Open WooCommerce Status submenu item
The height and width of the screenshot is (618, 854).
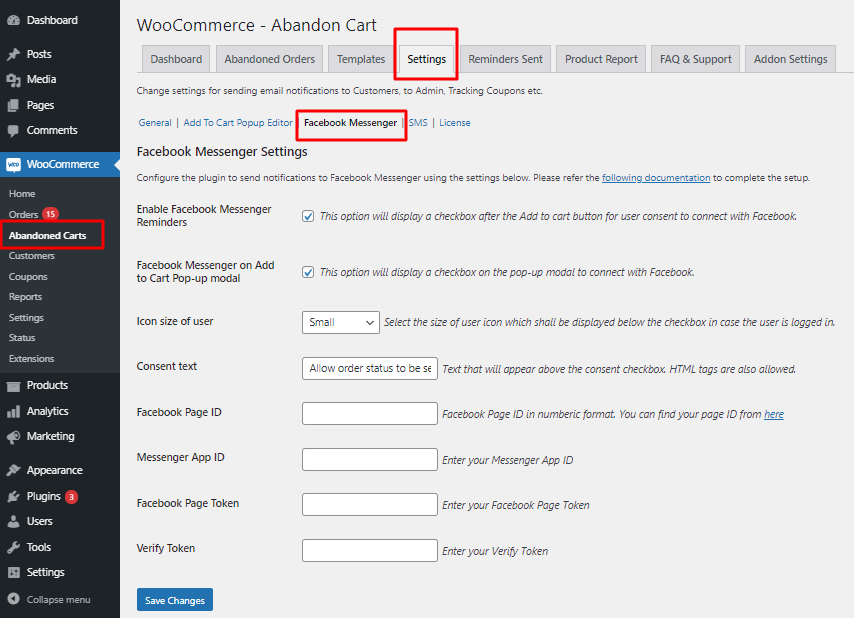click(22, 338)
